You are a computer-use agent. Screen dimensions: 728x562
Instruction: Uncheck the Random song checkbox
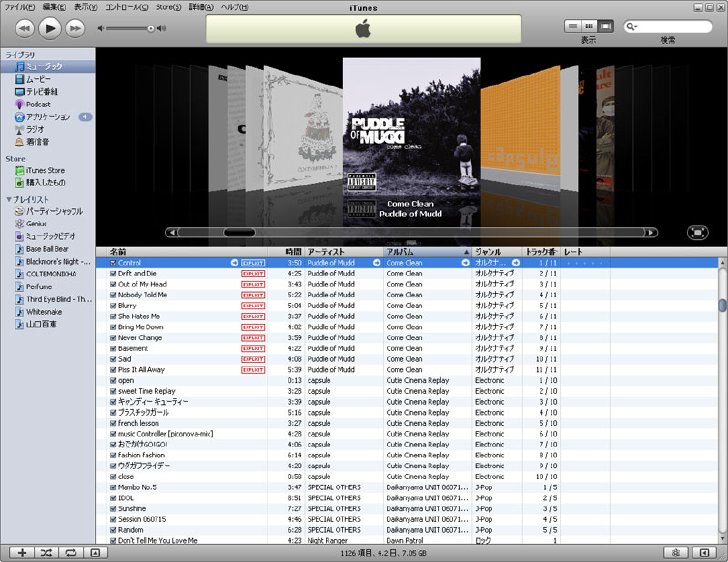pos(113,530)
